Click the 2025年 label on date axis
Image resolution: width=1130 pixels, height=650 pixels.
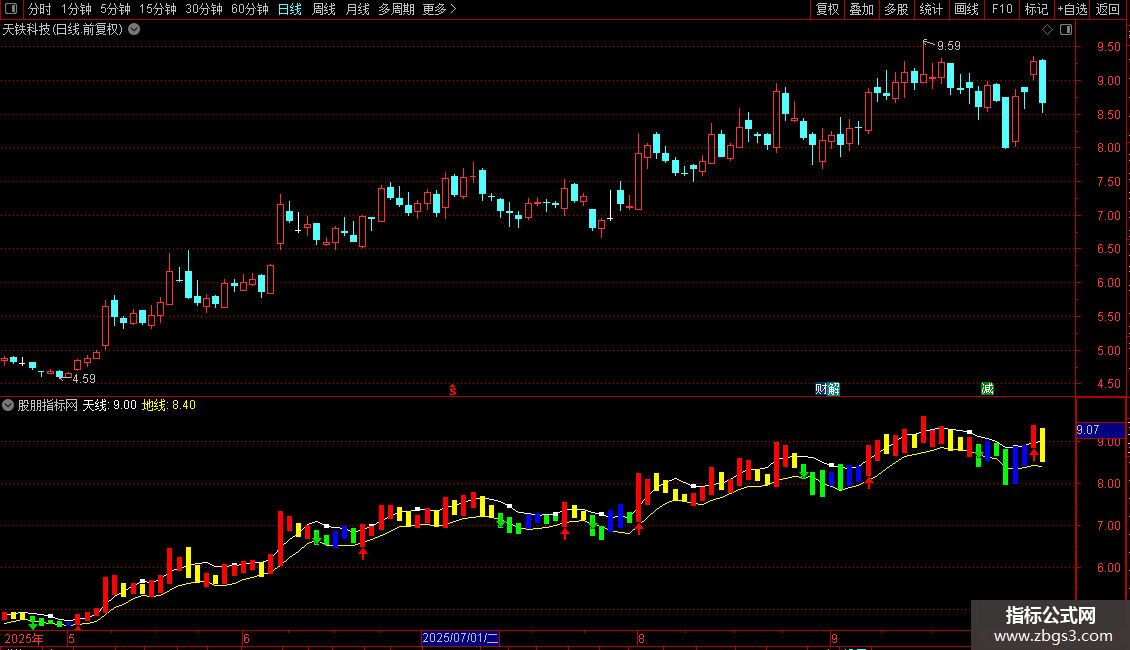coord(24,638)
